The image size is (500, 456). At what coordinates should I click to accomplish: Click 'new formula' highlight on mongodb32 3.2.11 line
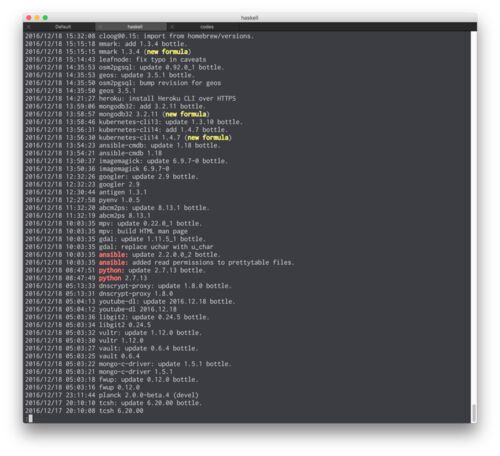pyautogui.click(x=186, y=114)
